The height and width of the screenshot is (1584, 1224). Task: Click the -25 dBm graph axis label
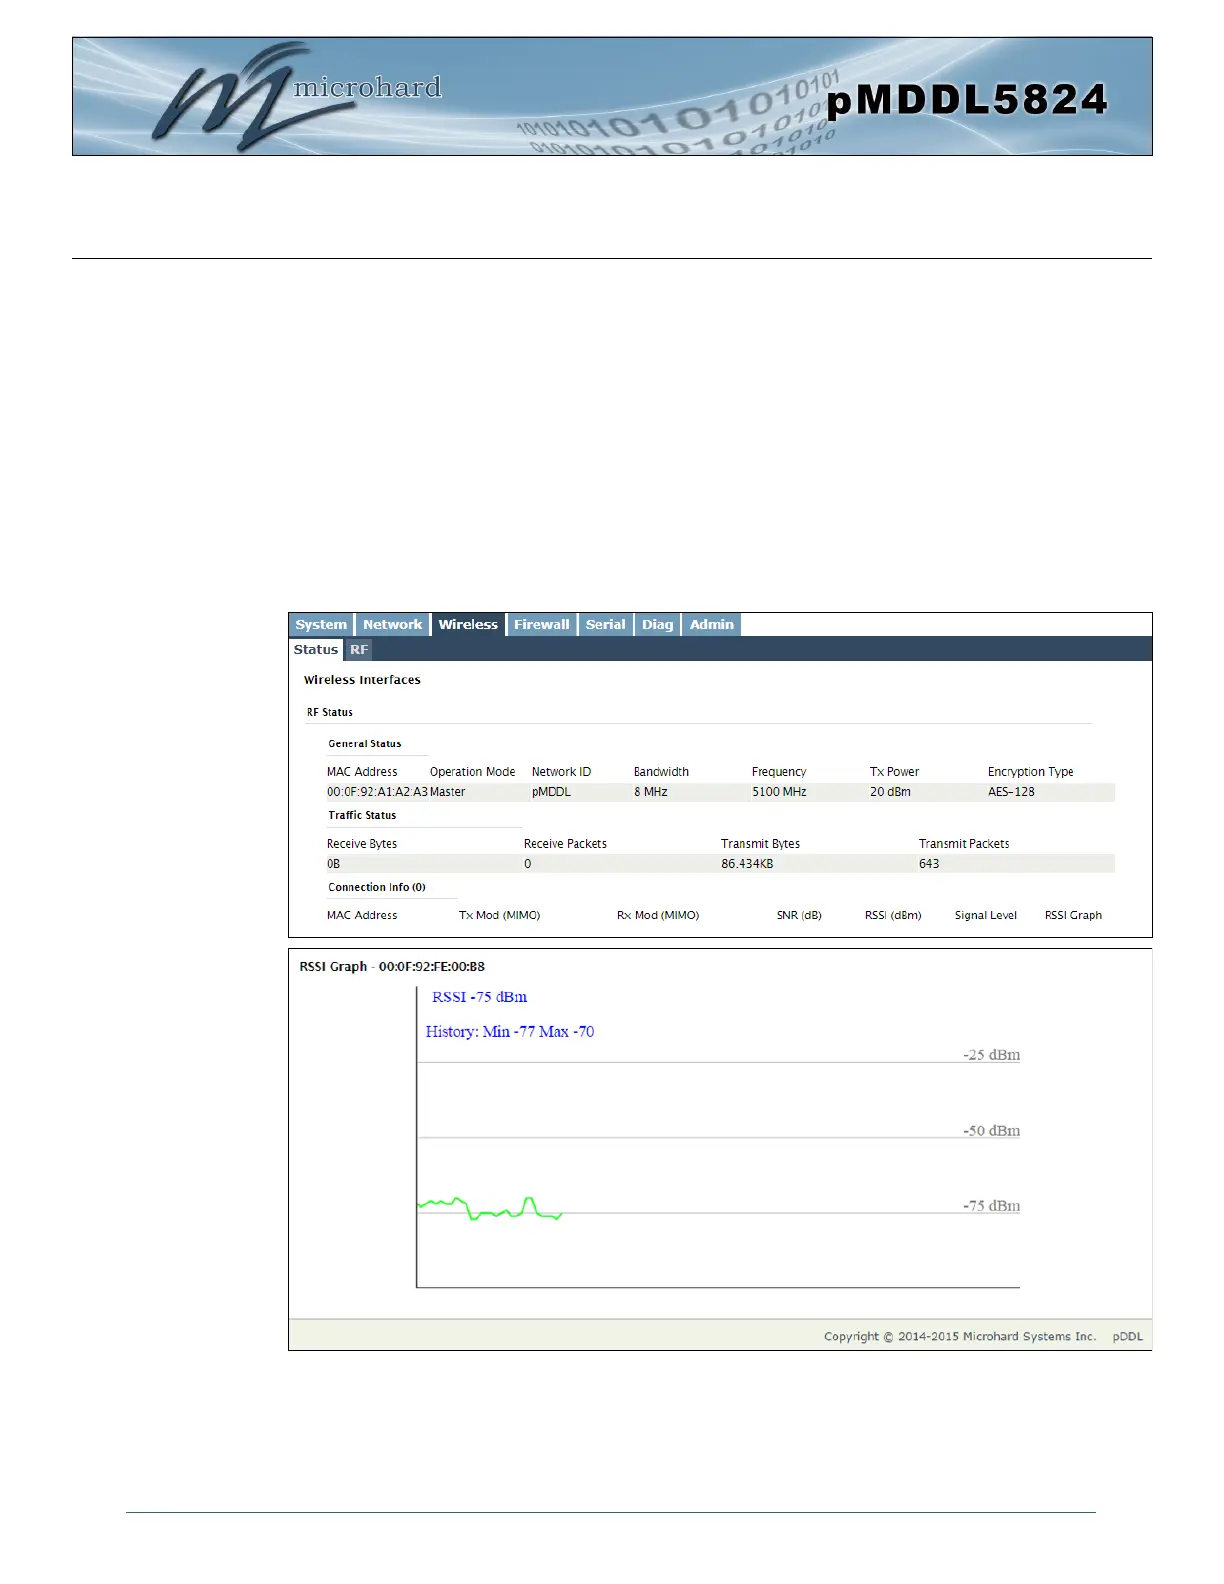point(991,1055)
